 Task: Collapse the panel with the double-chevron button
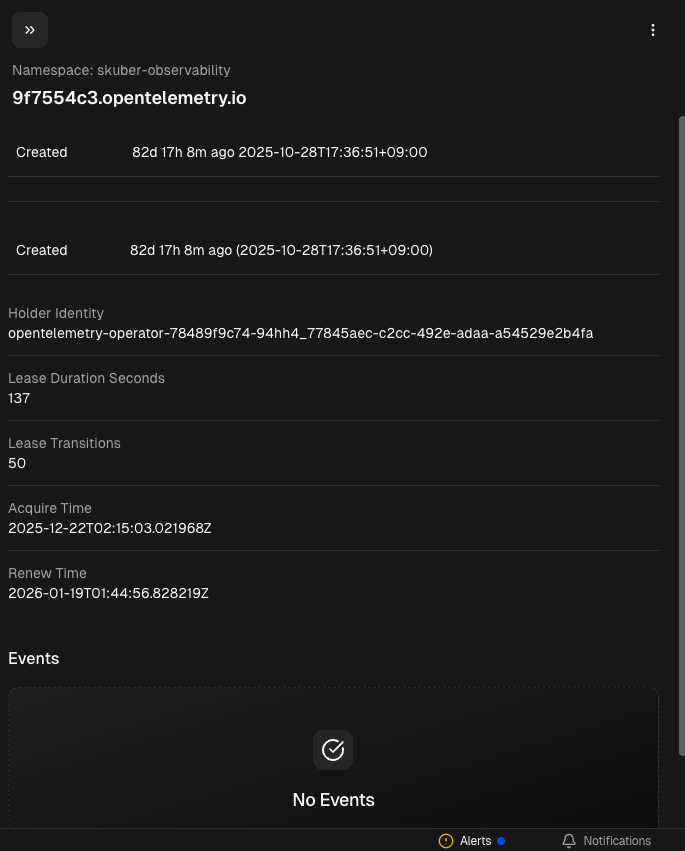(x=30, y=30)
